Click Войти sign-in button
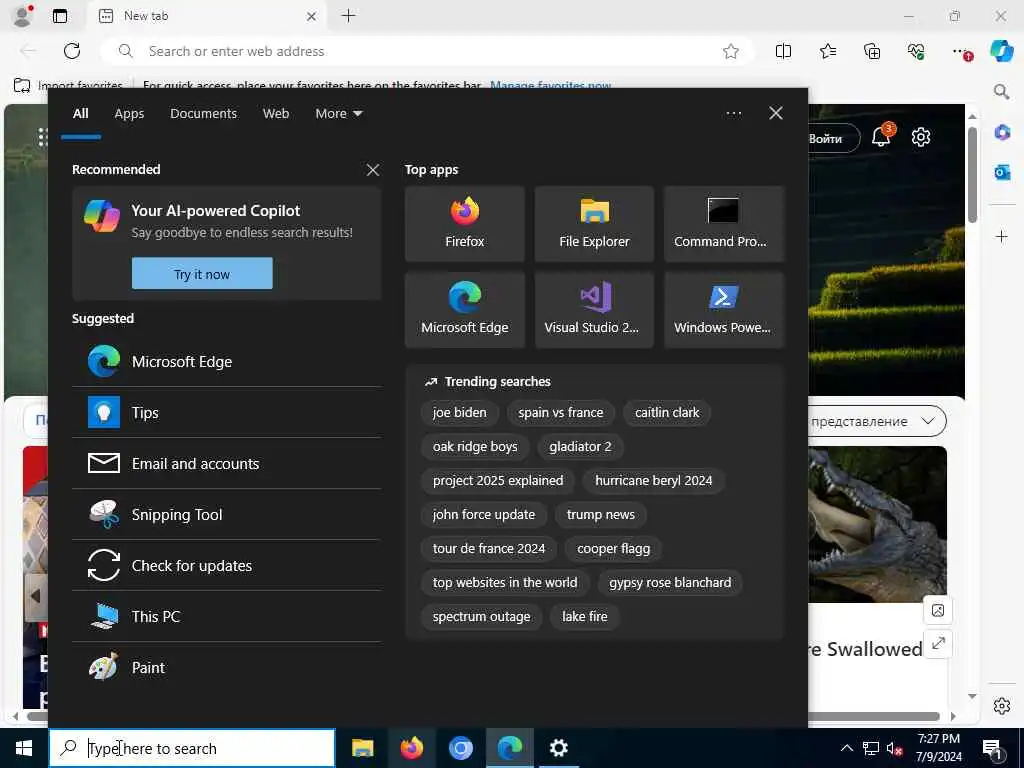 click(833, 138)
